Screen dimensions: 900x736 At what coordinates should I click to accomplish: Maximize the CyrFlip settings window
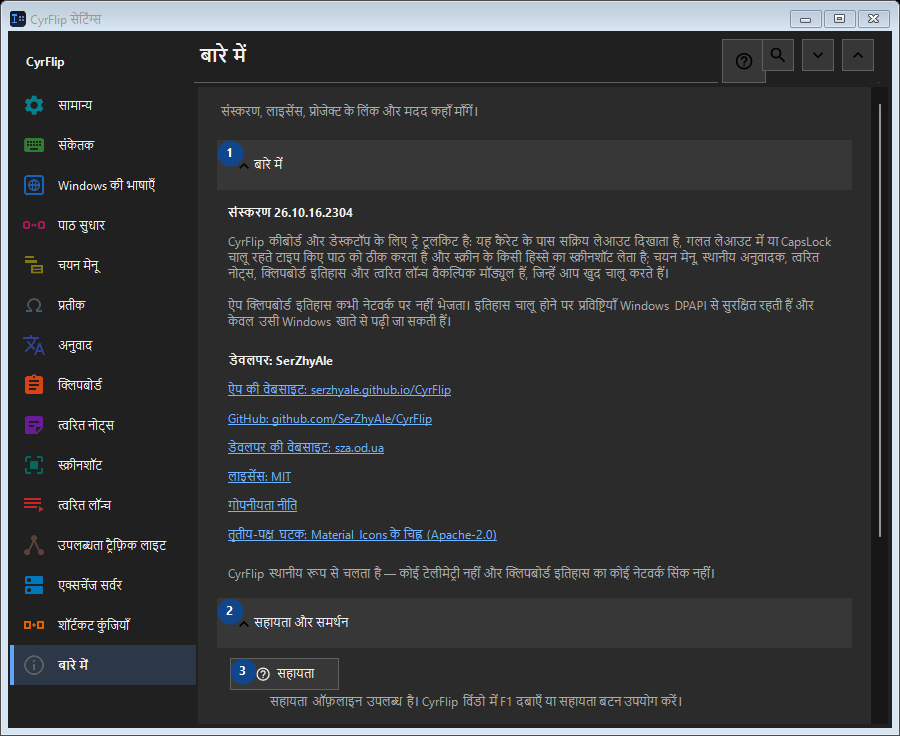point(840,19)
